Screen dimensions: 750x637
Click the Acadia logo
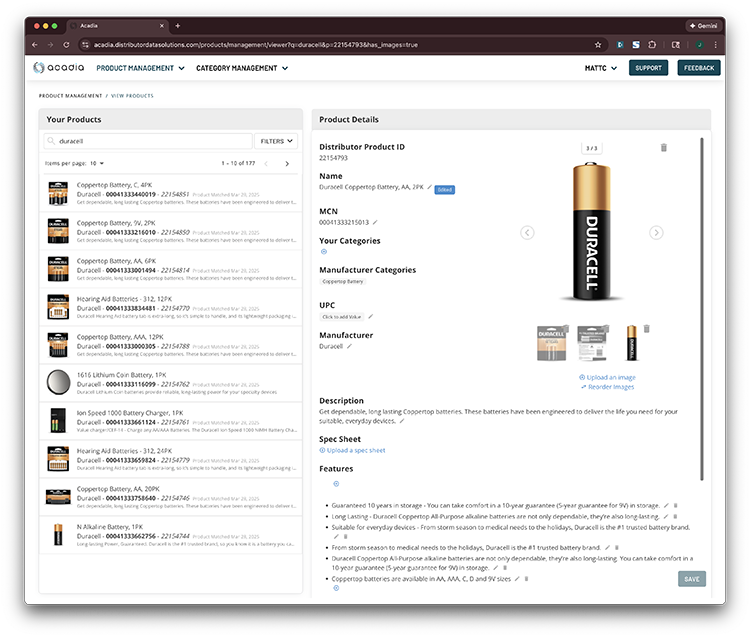[x=59, y=67]
